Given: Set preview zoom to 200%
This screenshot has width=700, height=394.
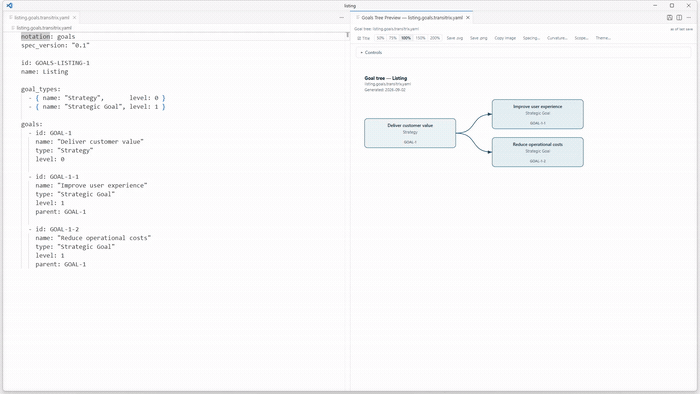Looking at the screenshot, I should point(435,38).
